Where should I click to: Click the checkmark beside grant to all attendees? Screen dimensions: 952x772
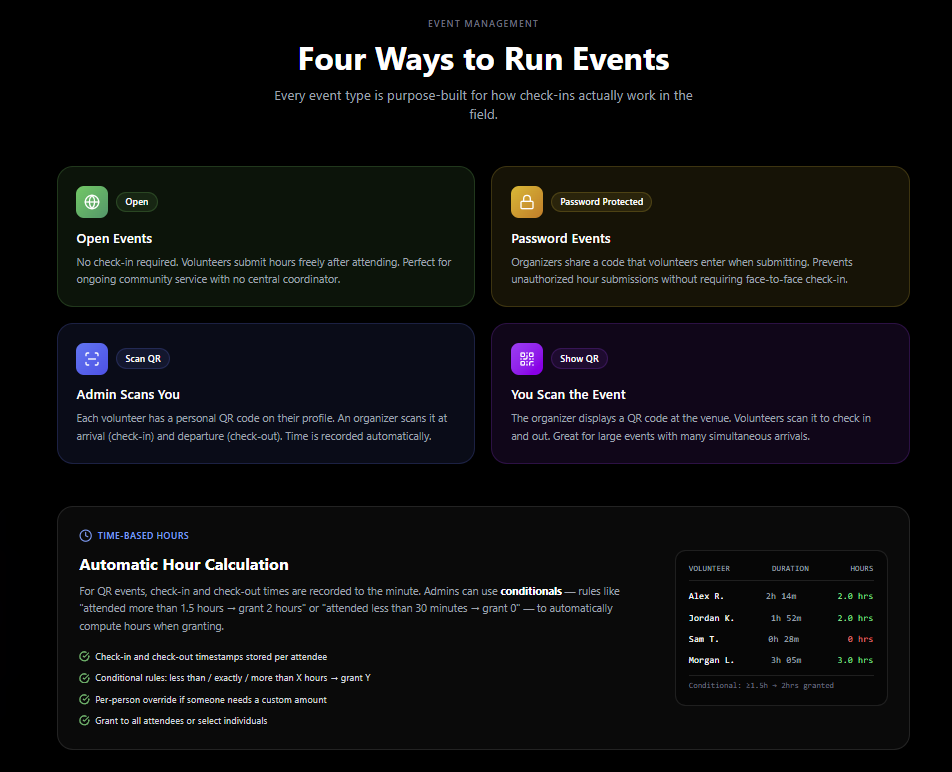point(84,720)
